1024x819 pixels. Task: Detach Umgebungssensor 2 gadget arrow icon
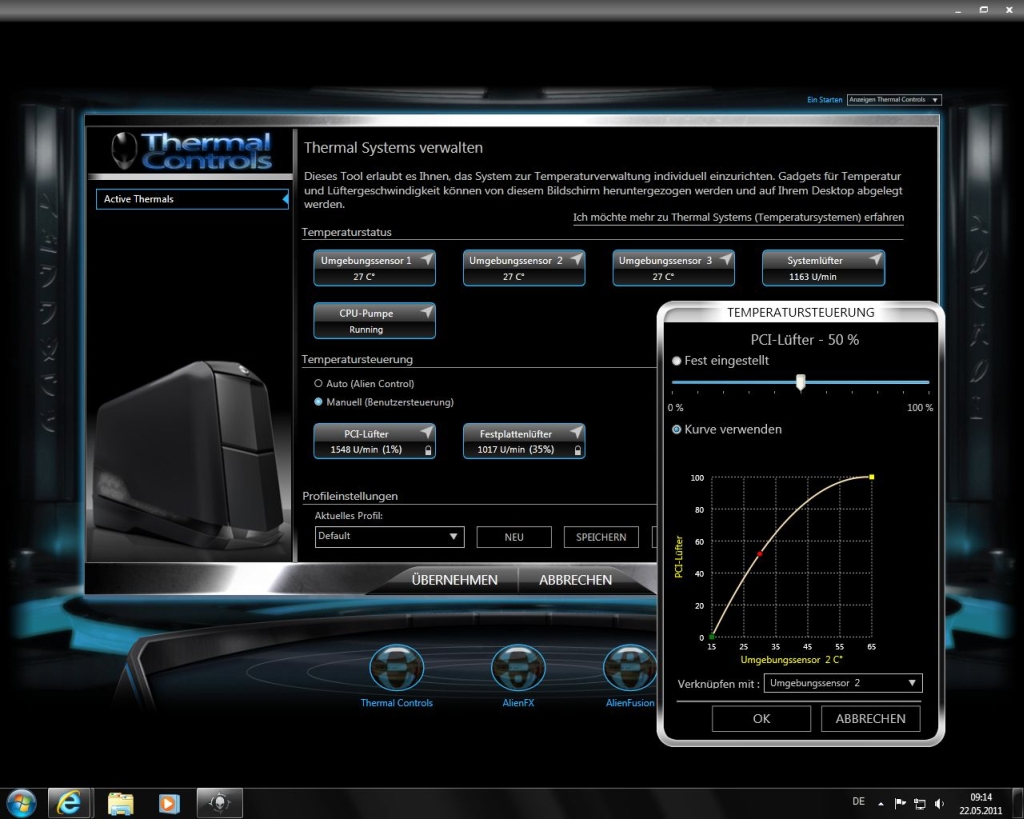click(x=577, y=259)
